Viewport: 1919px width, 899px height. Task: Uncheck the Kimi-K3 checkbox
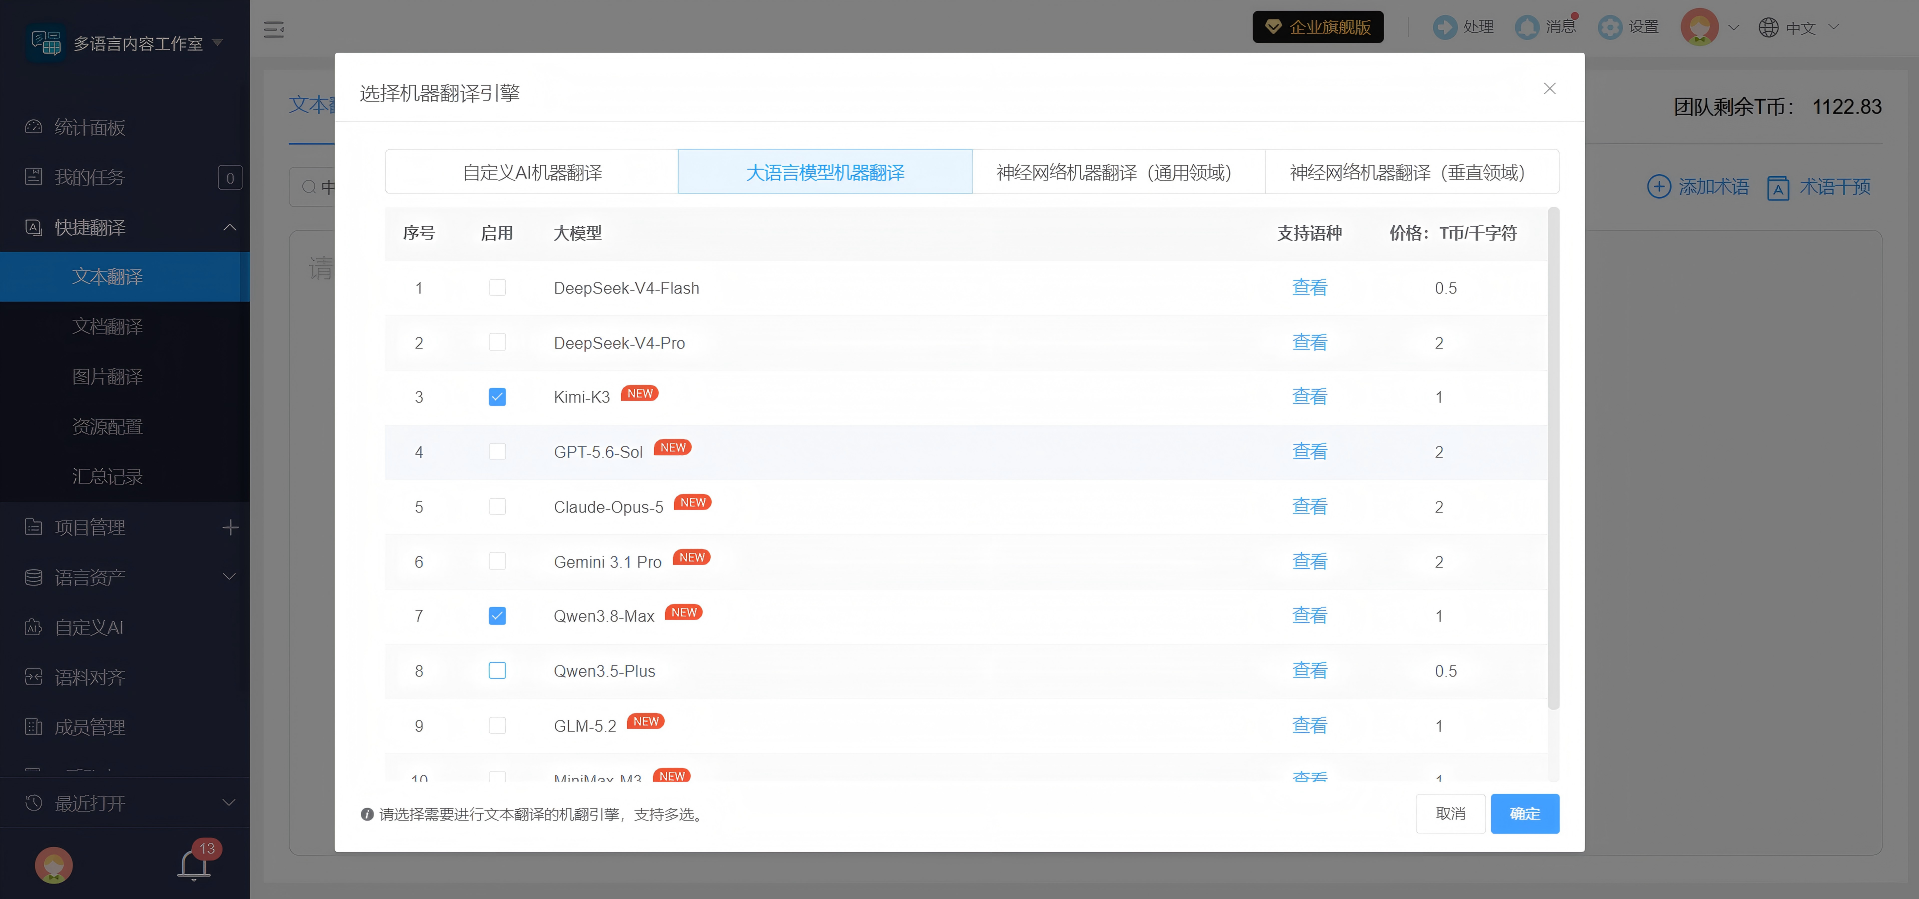tap(497, 397)
